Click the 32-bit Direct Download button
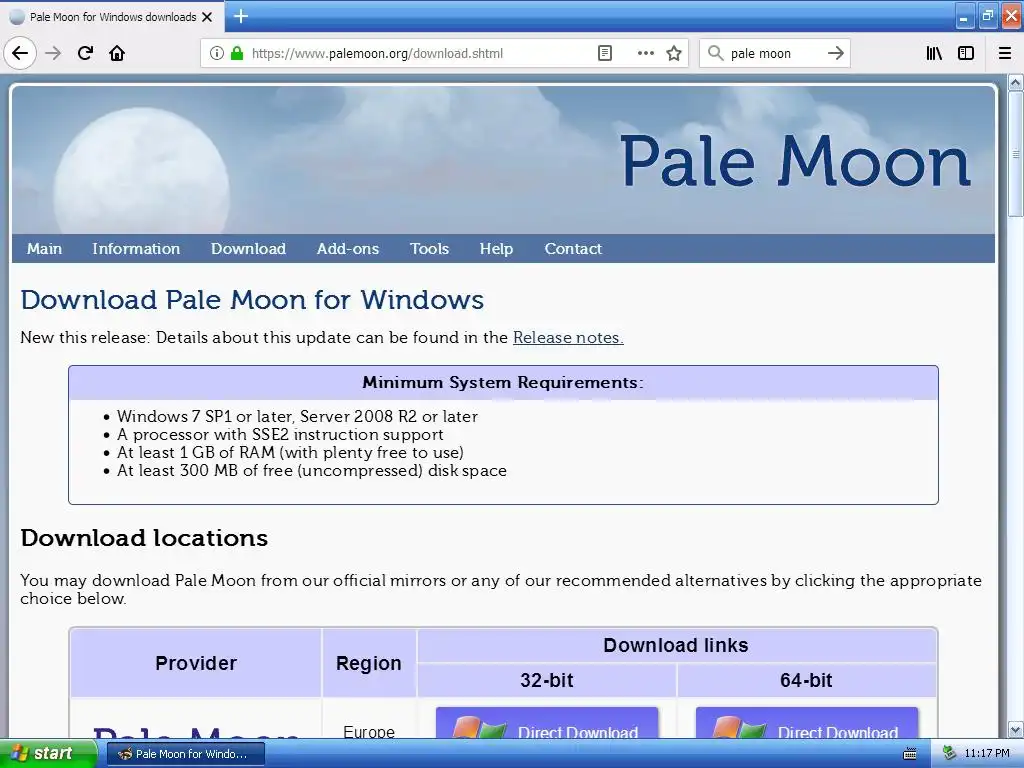This screenshot has width=1024, height=768. [547, 724]
